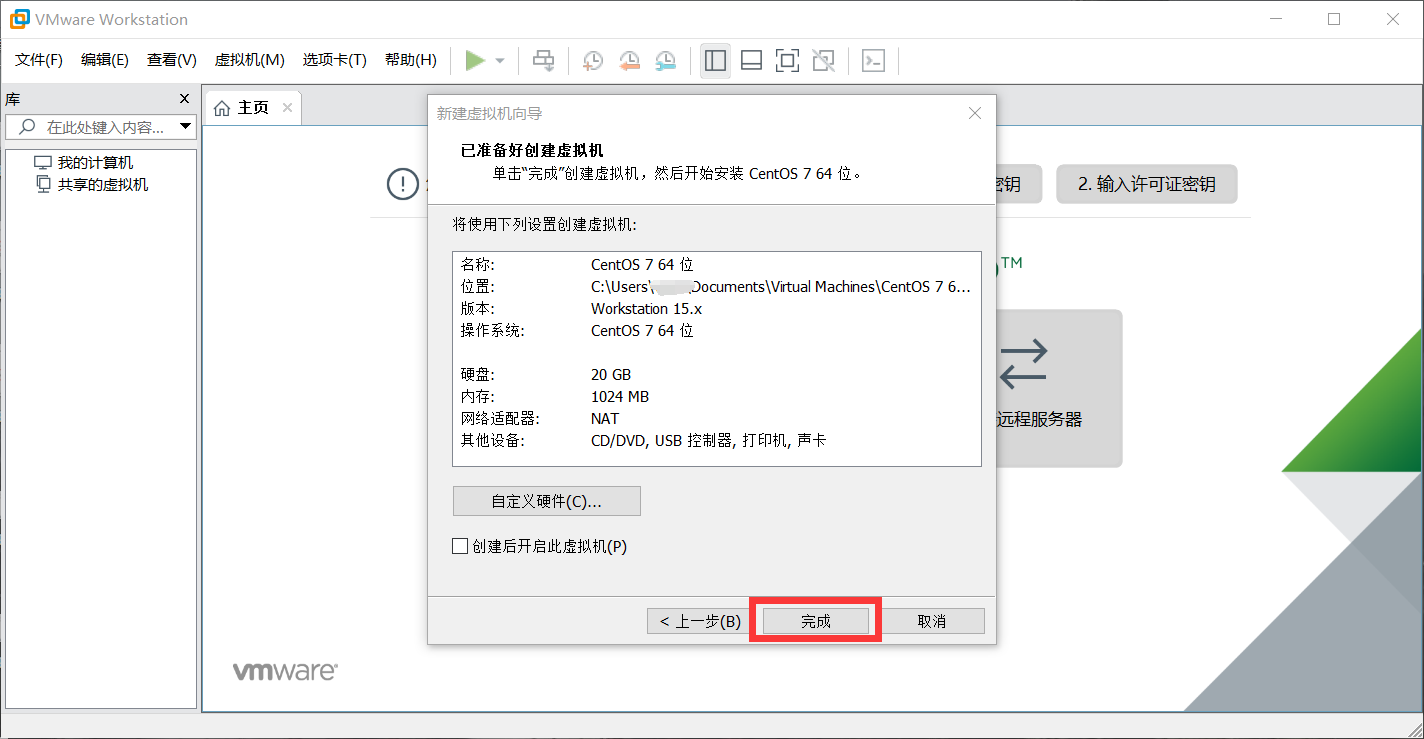Click the 自定义硬件(C)... button
Viewport: 1424px width, 739px height.
point(547,501)
